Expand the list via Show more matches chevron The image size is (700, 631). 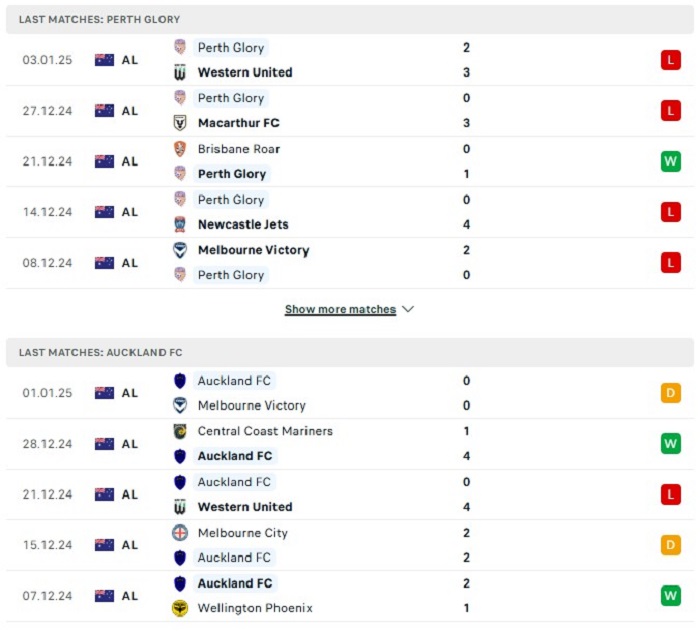click(408, 309)
